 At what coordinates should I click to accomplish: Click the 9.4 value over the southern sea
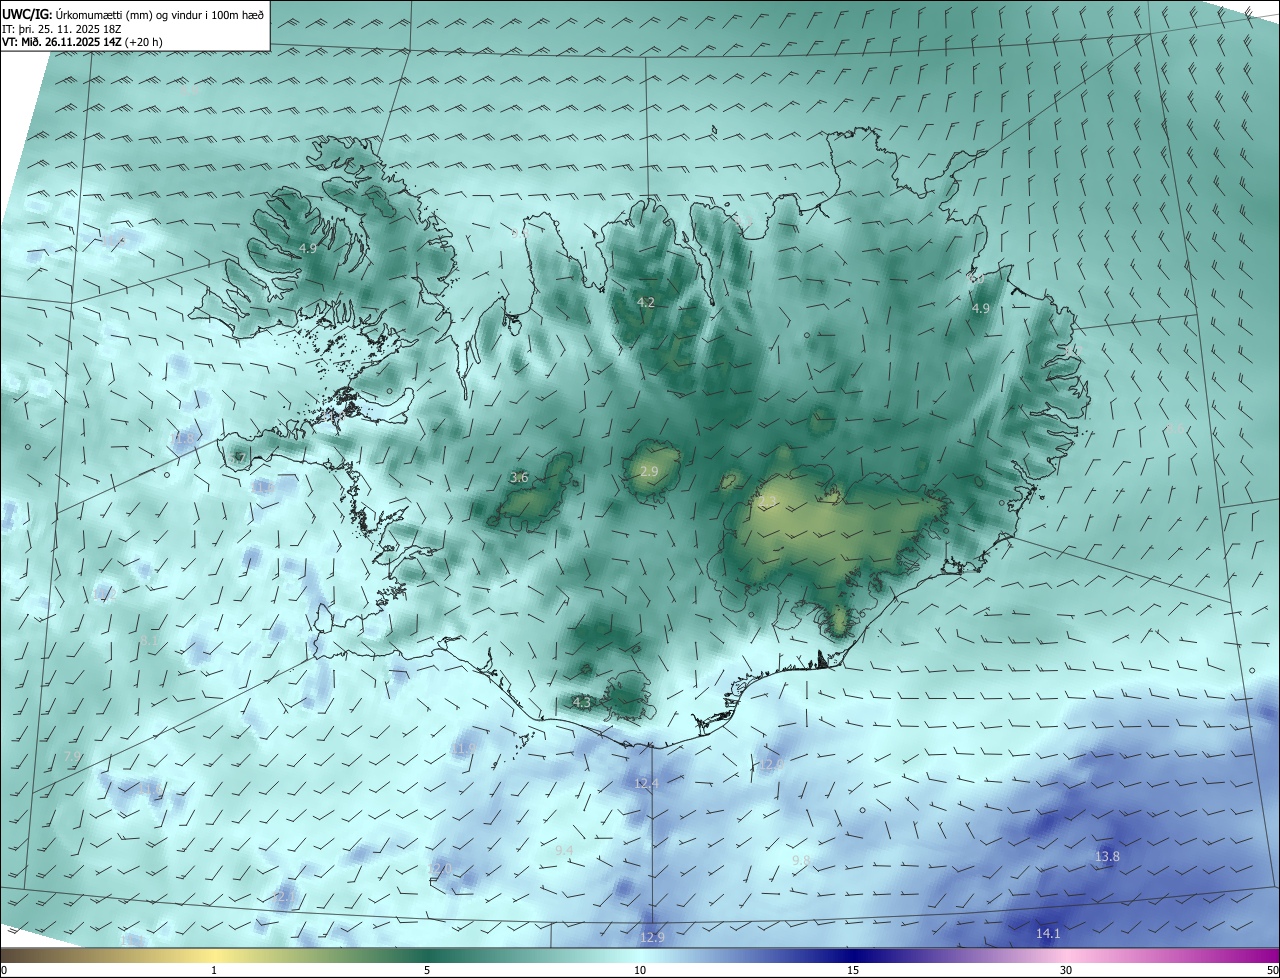point(564,850)
